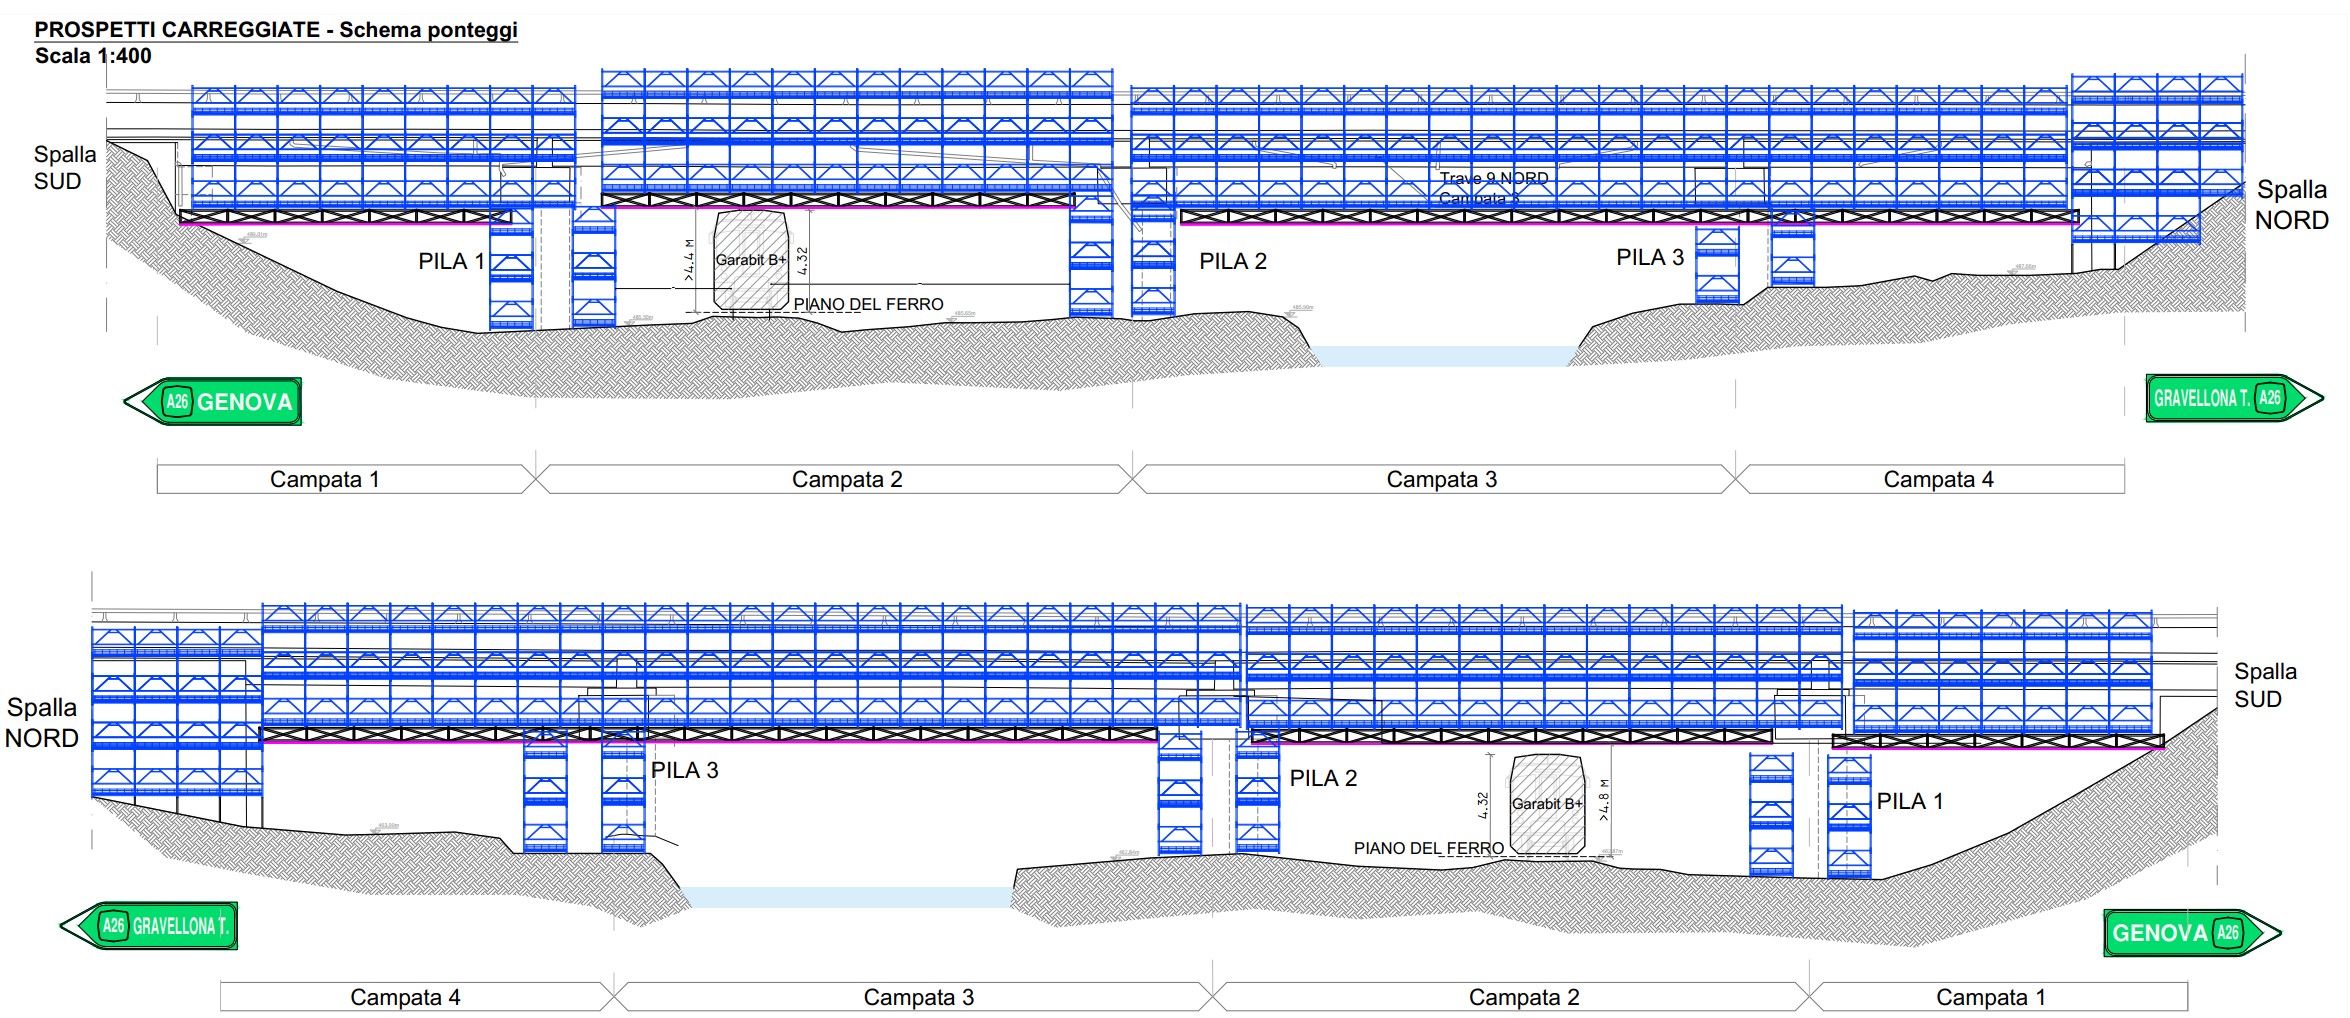
Task: Click the title 'PROSPETTI CARREGGIATE - Schema ponteggi'
Action: click(x=276, y=30)
